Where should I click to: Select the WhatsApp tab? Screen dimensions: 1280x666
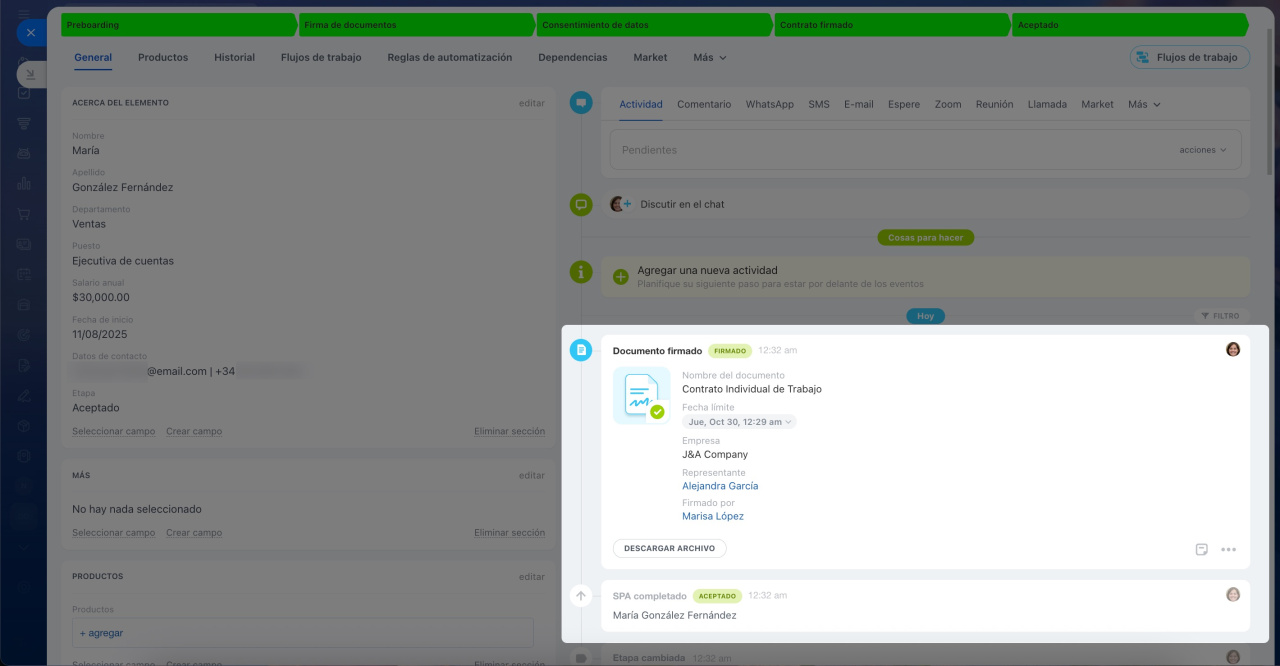[x=770, y=104]
